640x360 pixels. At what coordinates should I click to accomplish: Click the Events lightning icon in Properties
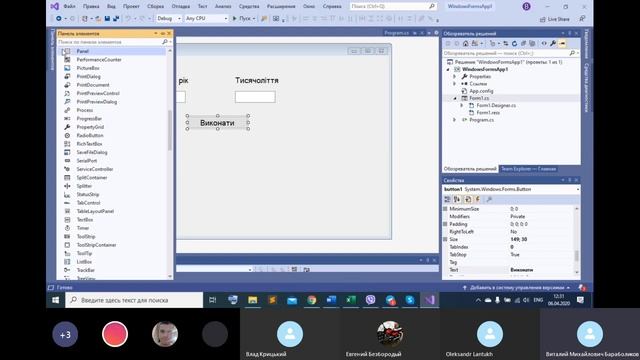(477, 199)
